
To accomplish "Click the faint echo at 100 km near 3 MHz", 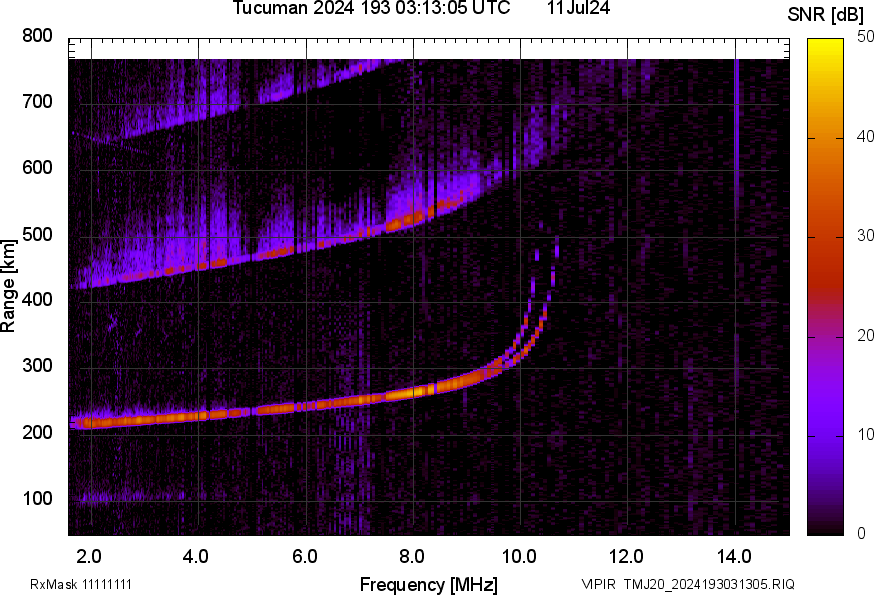I will [x=145, y=495].
